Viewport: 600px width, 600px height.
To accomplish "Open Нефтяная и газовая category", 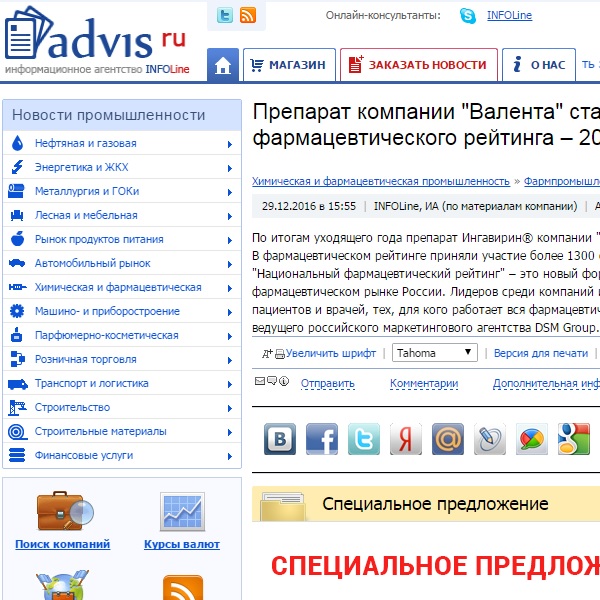I will pyautogui.click(x=85, y=143).
